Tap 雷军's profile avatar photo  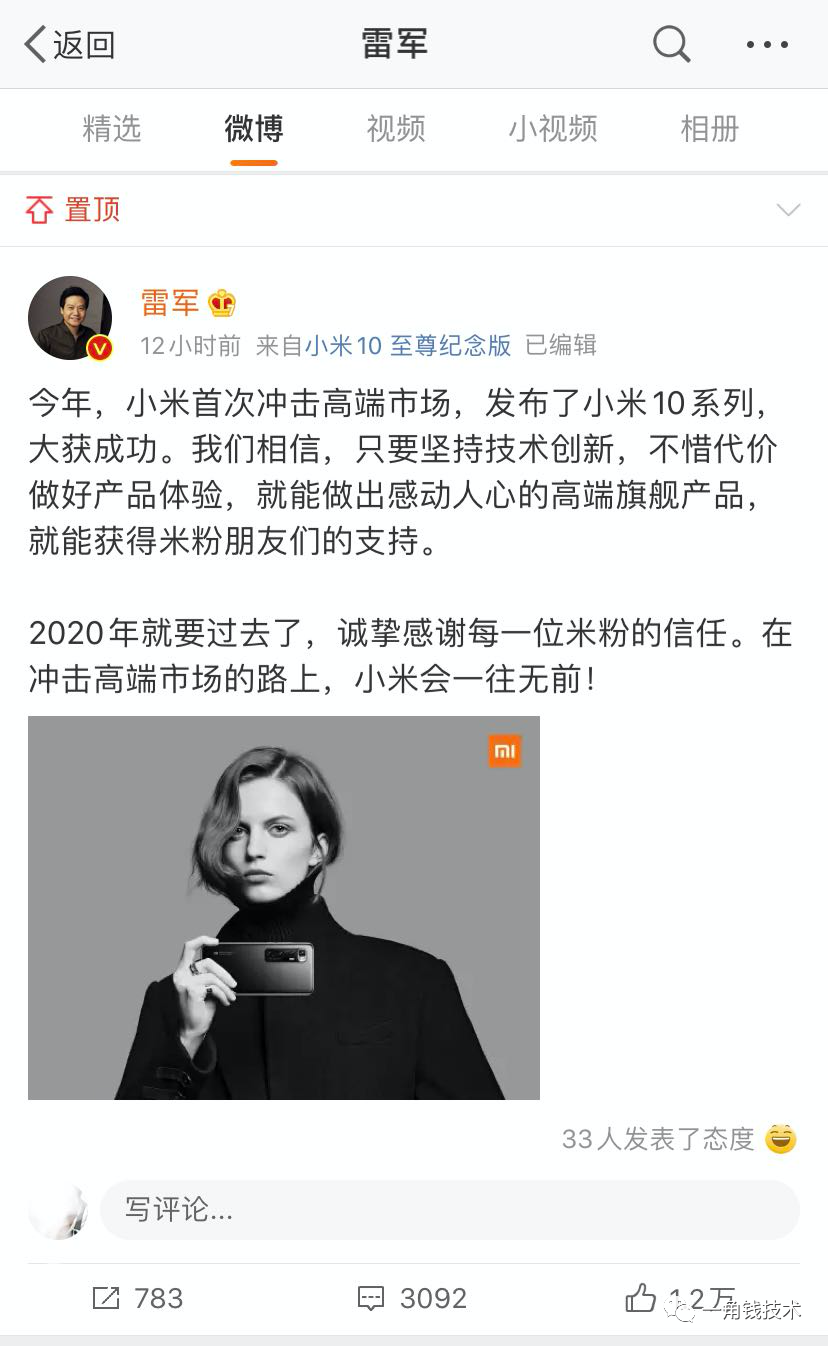tap(70, 318)
